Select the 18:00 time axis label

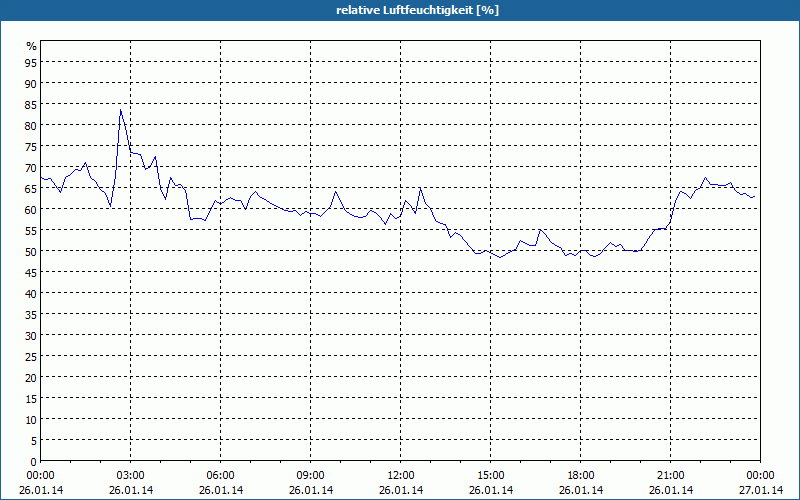(x=581, y=475)
